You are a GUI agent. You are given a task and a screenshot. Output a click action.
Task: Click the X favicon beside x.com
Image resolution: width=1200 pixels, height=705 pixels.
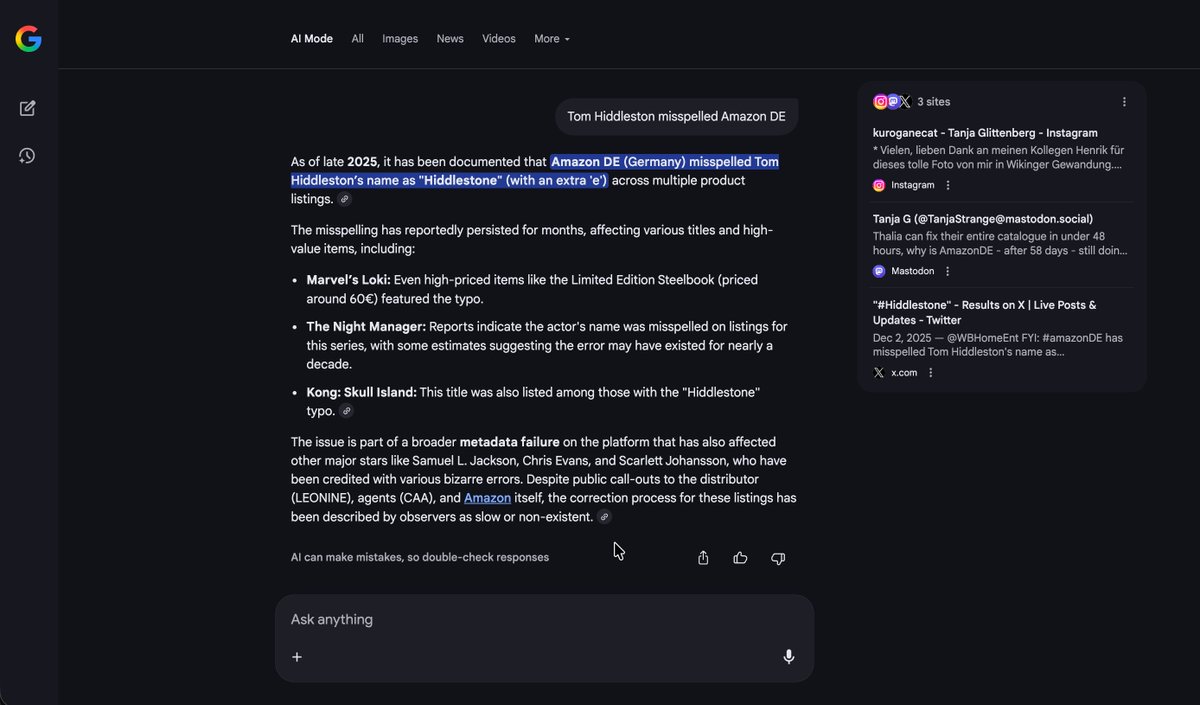pyautogui.click(x=879, y=373)
